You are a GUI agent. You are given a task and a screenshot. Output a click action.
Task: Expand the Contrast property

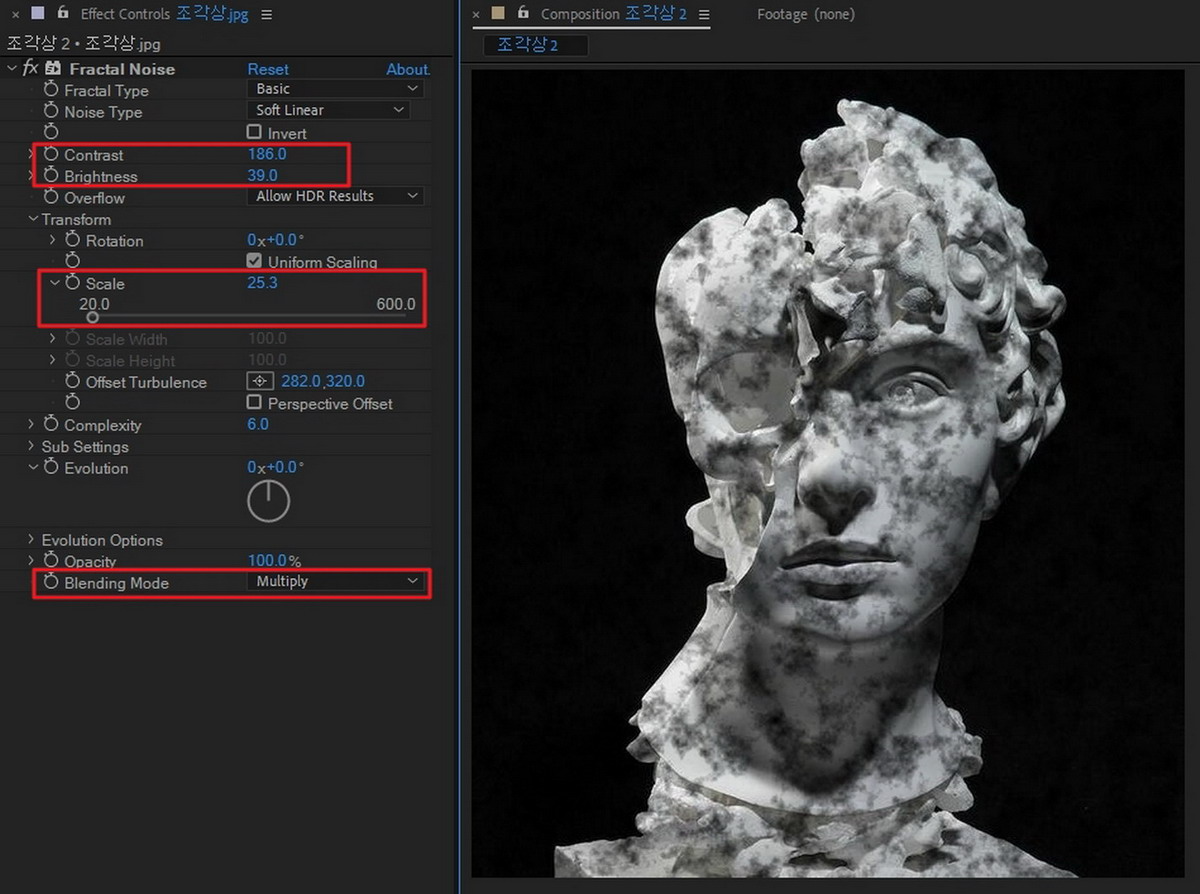(x=32, y=155)
